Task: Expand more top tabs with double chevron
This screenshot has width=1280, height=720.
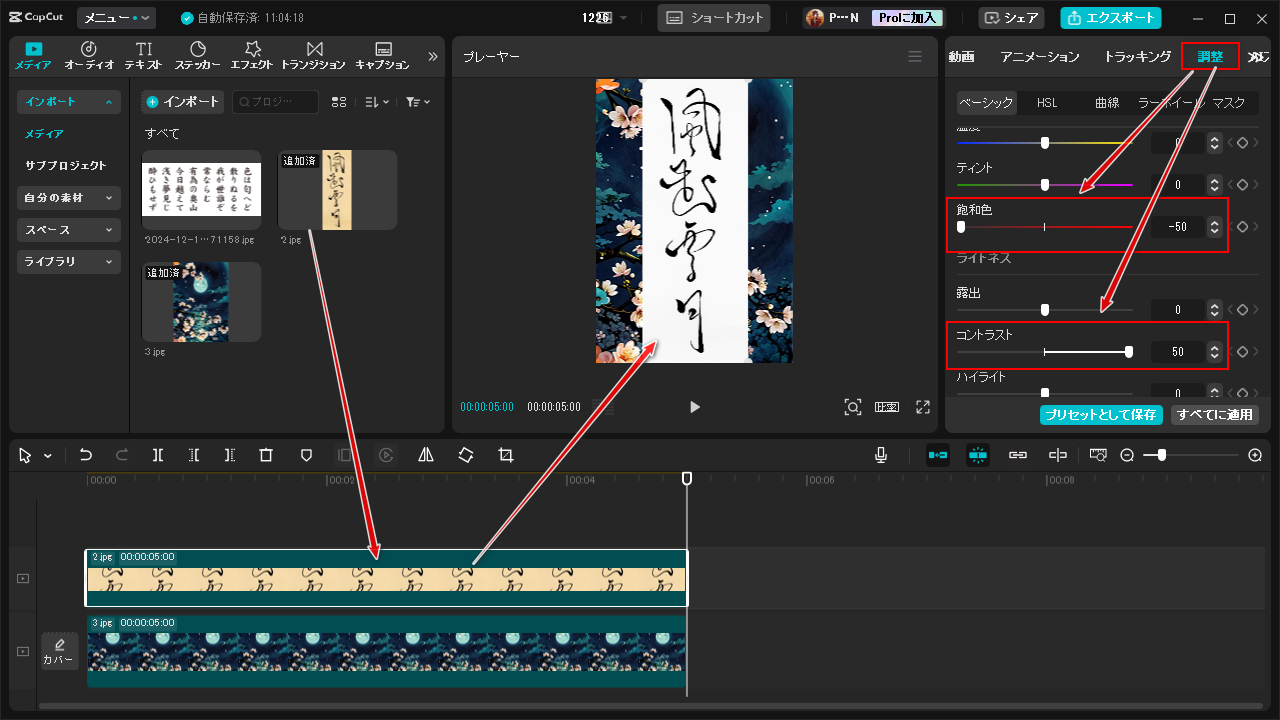Action: pyautogui.click(x=433, y=57)
